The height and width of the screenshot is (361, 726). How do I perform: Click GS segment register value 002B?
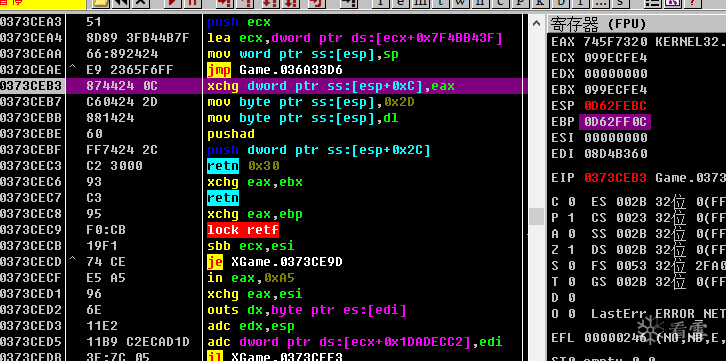coord(632,281)
